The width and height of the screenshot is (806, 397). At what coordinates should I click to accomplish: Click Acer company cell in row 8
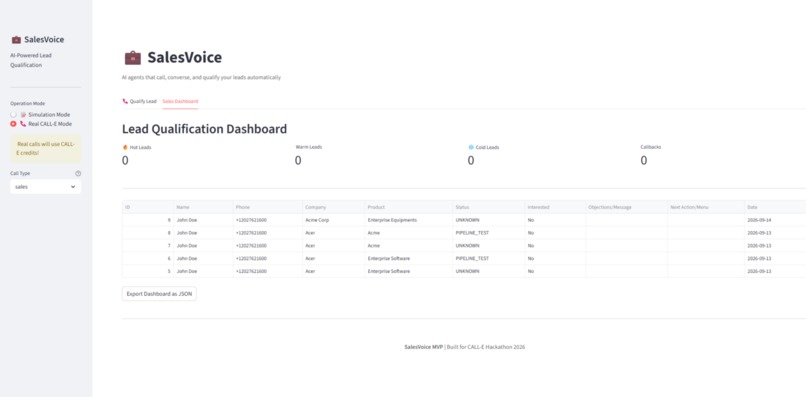(x=334, y=233)
